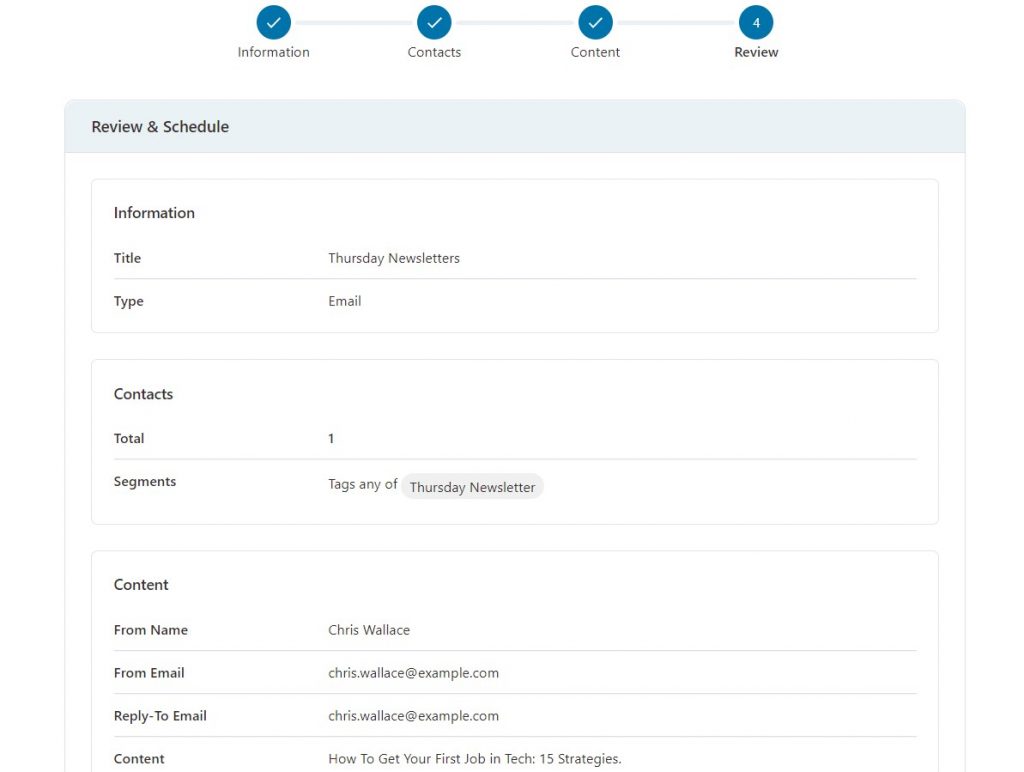The height and width of the screenshot is (772, 1024).
Task: Select the Review step label
Action: pyautogui.click(x=756, y=52)
